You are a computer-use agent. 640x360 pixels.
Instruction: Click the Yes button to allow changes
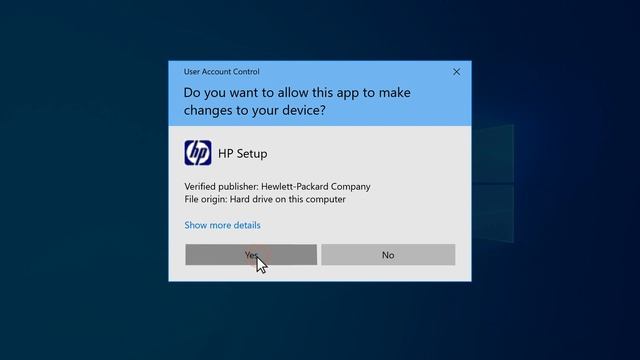click(251, 255)
